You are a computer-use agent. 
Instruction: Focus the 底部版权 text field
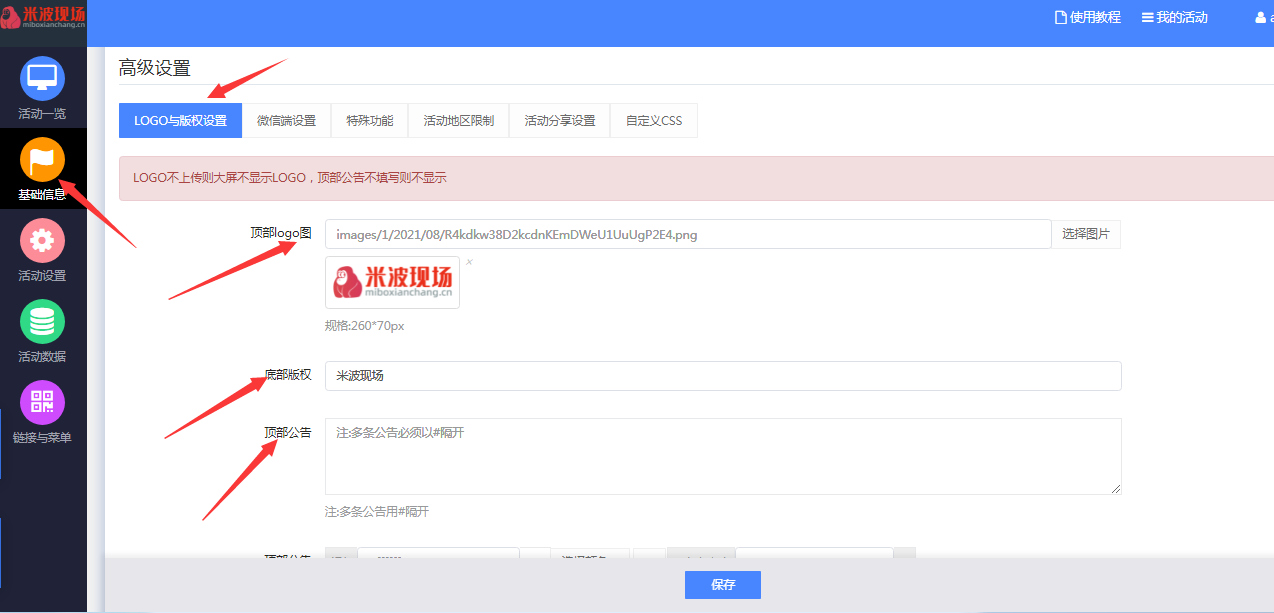[x=722, y=376]
